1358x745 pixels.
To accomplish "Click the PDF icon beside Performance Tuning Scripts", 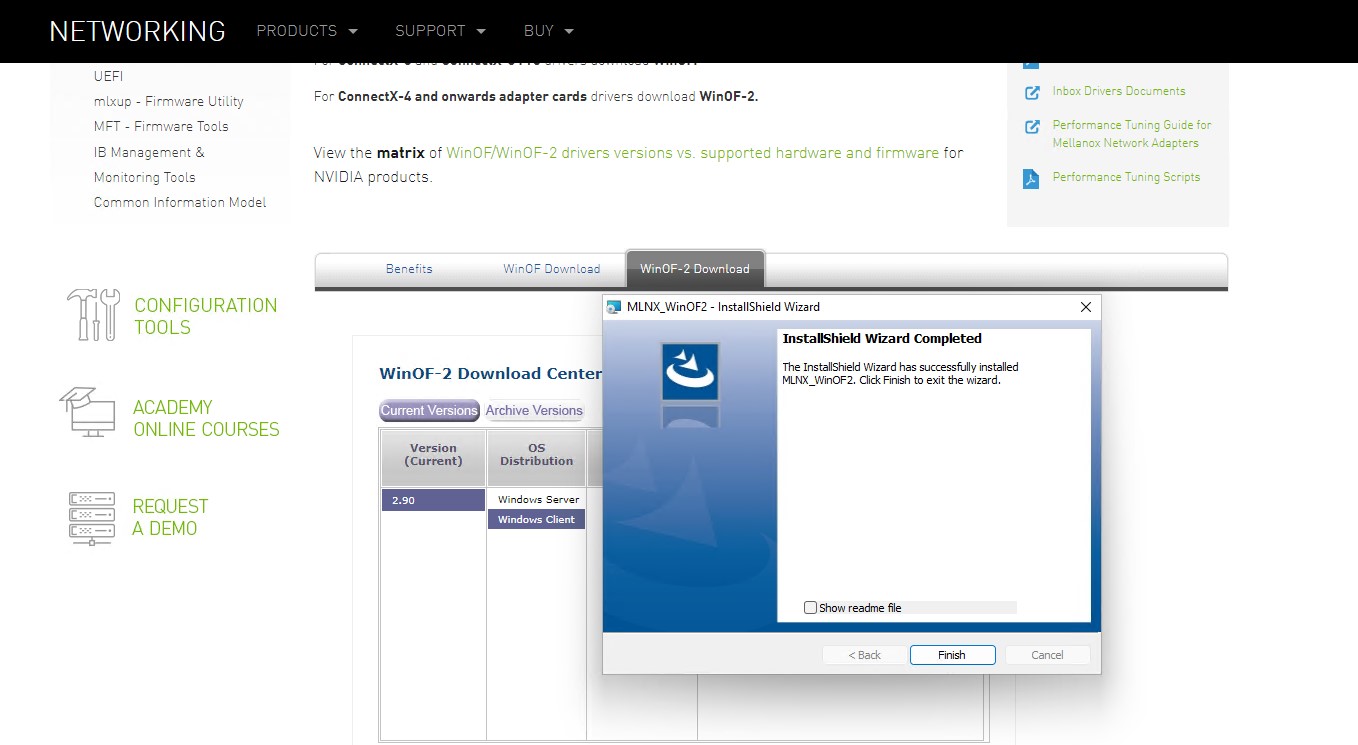I will 1032,179.
